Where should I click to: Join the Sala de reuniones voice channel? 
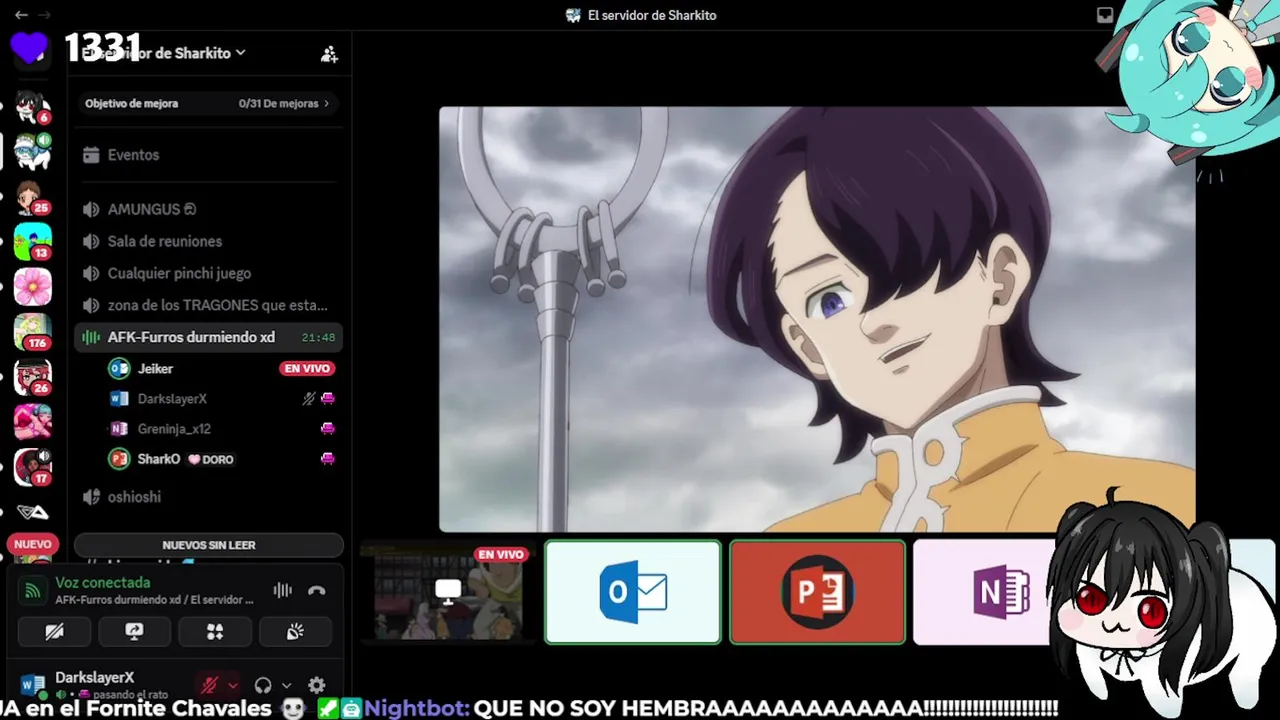pyautogui.click(x=209, y=241)
